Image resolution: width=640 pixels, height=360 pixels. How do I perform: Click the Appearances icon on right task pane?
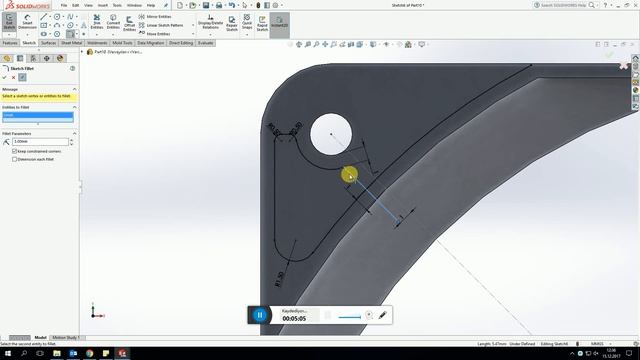tap(635, 90)
